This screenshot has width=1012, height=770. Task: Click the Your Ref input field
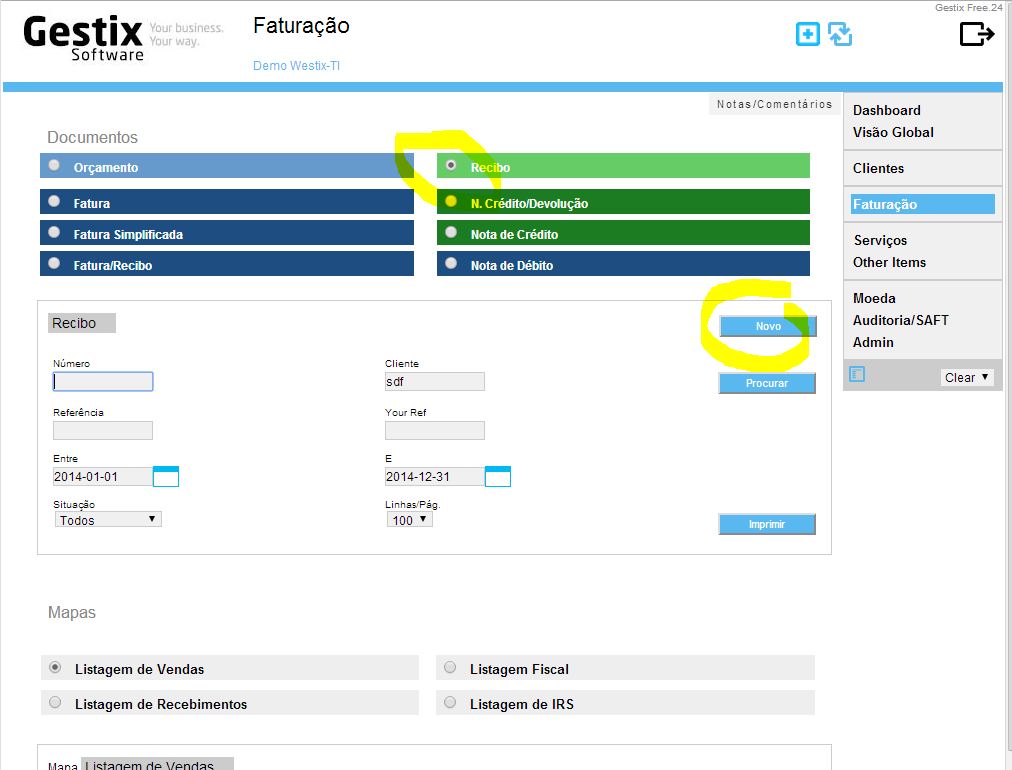click(x=434, y=431)
